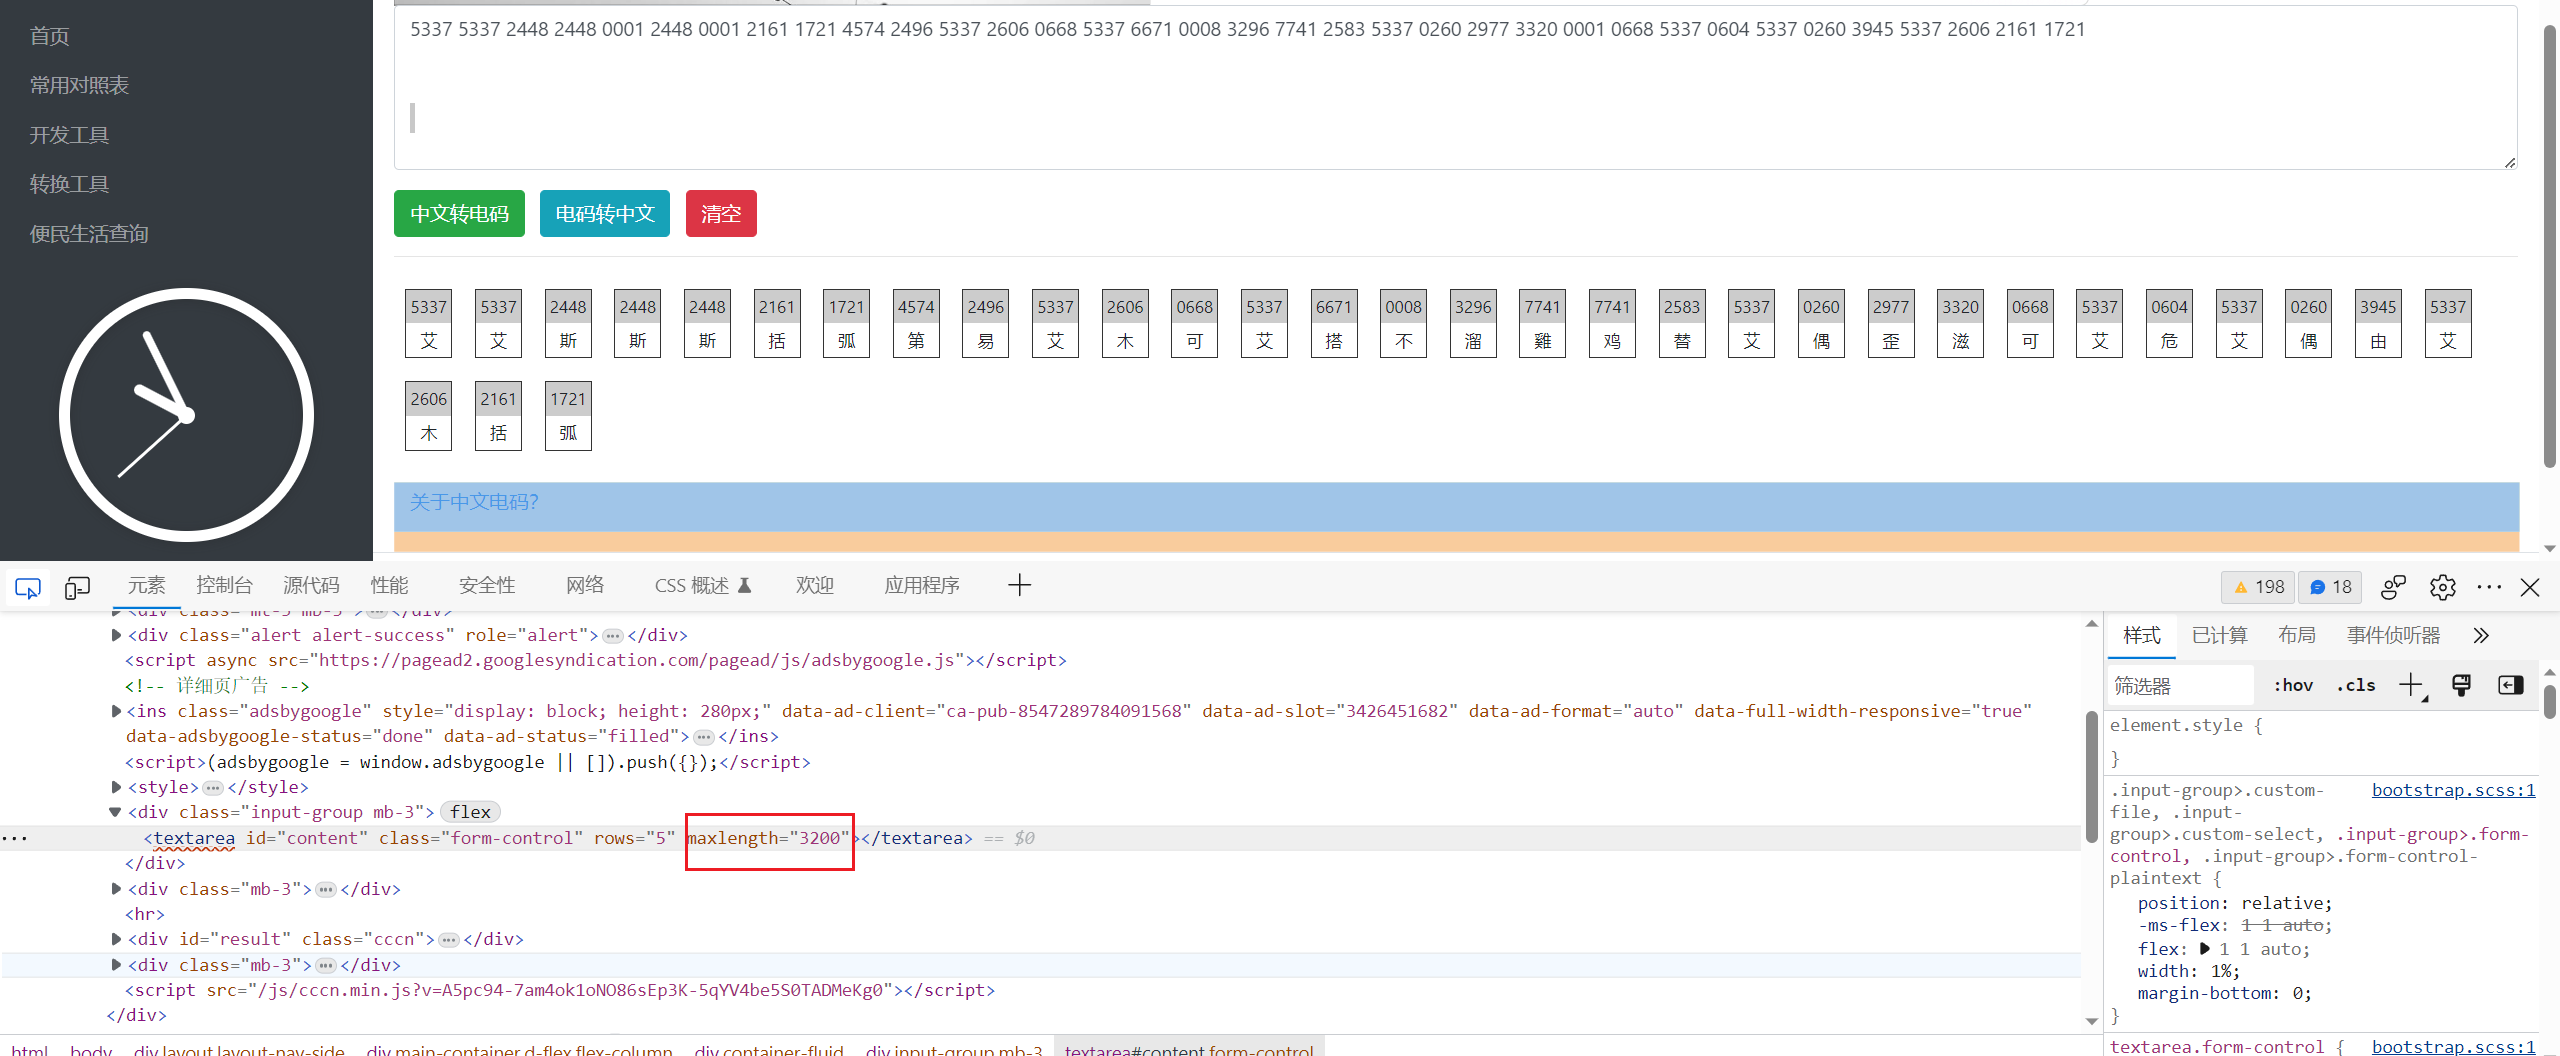Expand the style element node
This screenshot has width=2560, height=1056.
click(x=116, y=787)
